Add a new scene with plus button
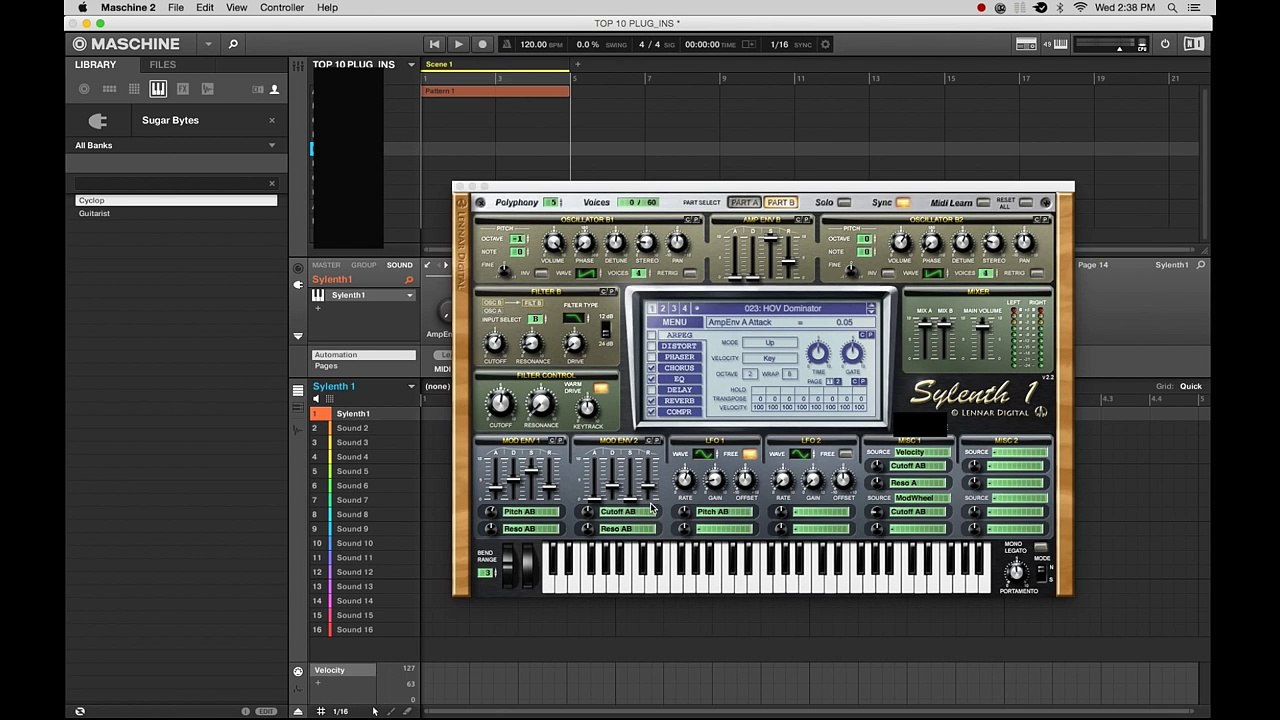Screen dimensions: 1280x720 577,65
